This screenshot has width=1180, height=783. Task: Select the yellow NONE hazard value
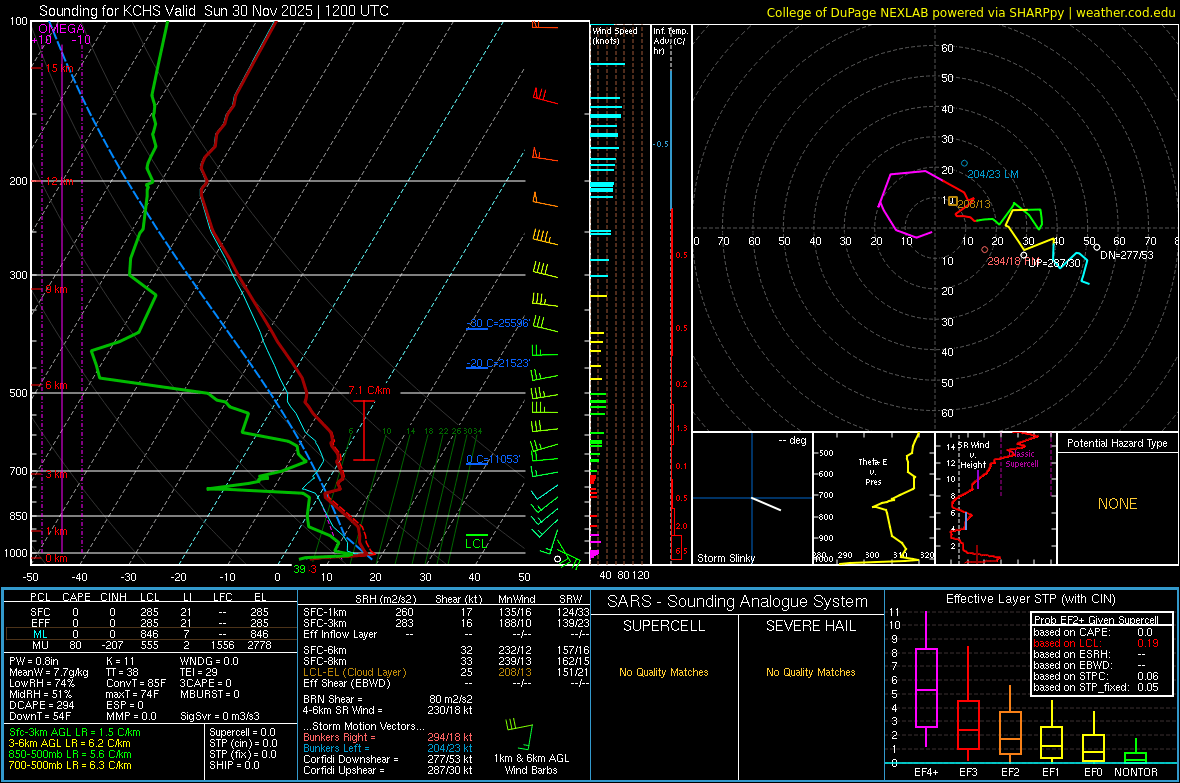pos(1117,504)
